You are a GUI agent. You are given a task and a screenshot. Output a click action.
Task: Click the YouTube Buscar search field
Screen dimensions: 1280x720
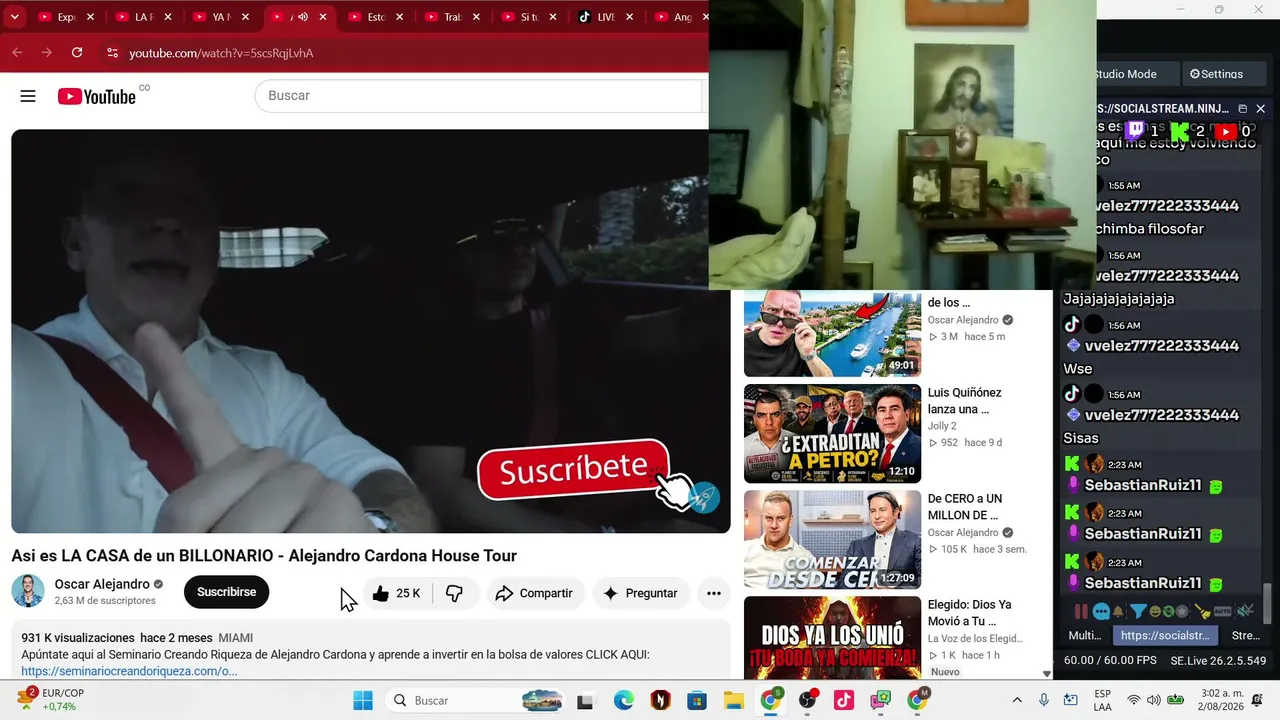(480, 96)
